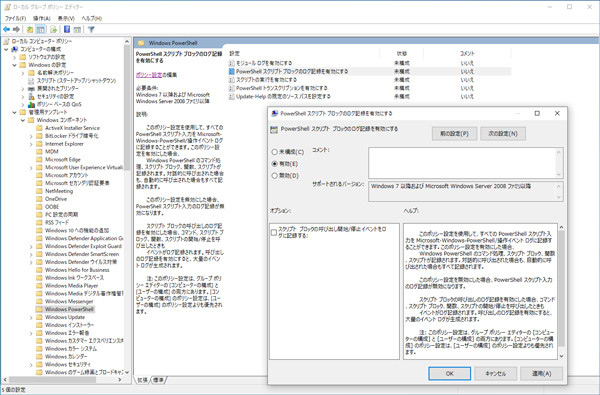Screen dimensions: 600x395
Task: Select the Windows Media Player folder
Action: [x=67, y=286]
